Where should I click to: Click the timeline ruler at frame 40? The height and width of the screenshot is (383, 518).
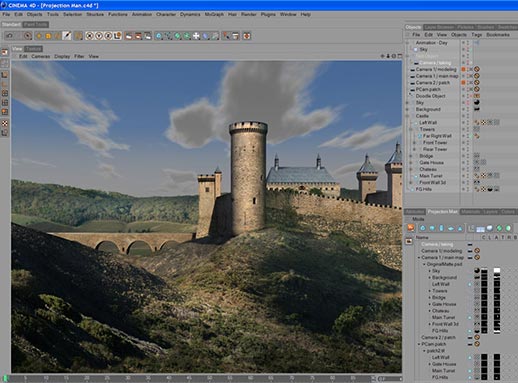click(x=168, y=378)
